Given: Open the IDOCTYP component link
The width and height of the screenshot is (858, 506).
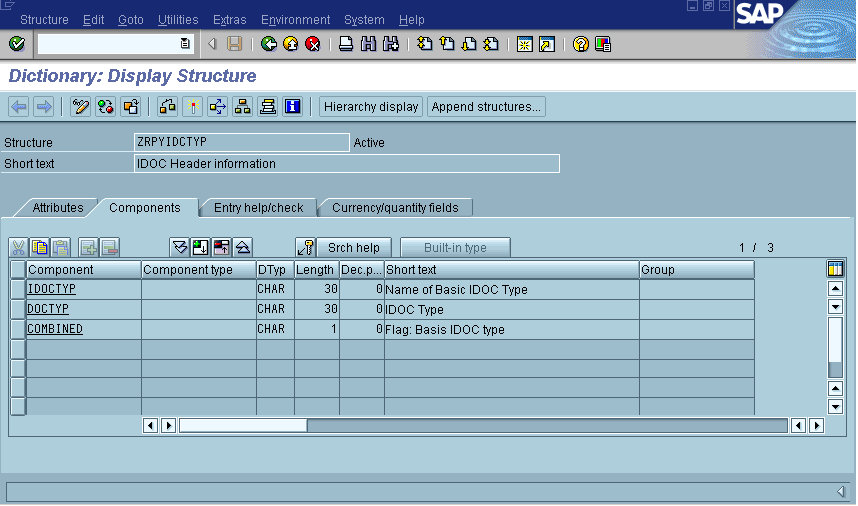Looking at the screenshot, I should pos(51,289).
